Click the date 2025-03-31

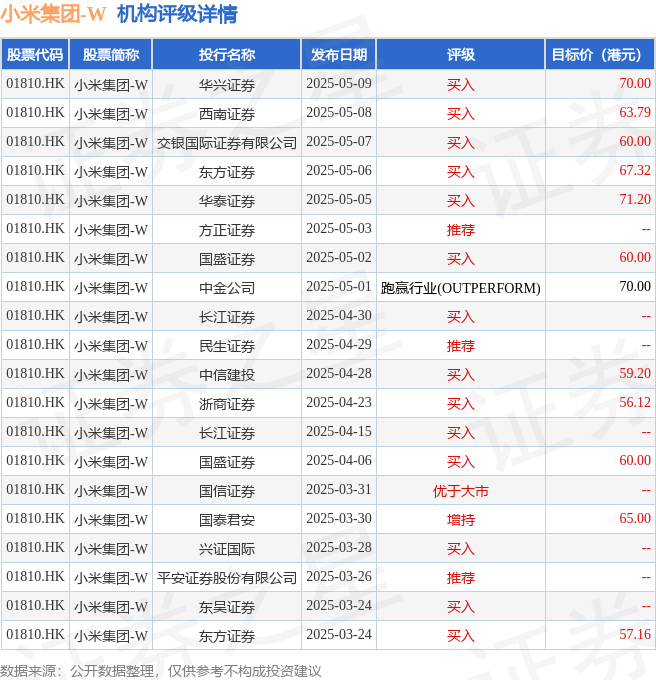339,490
